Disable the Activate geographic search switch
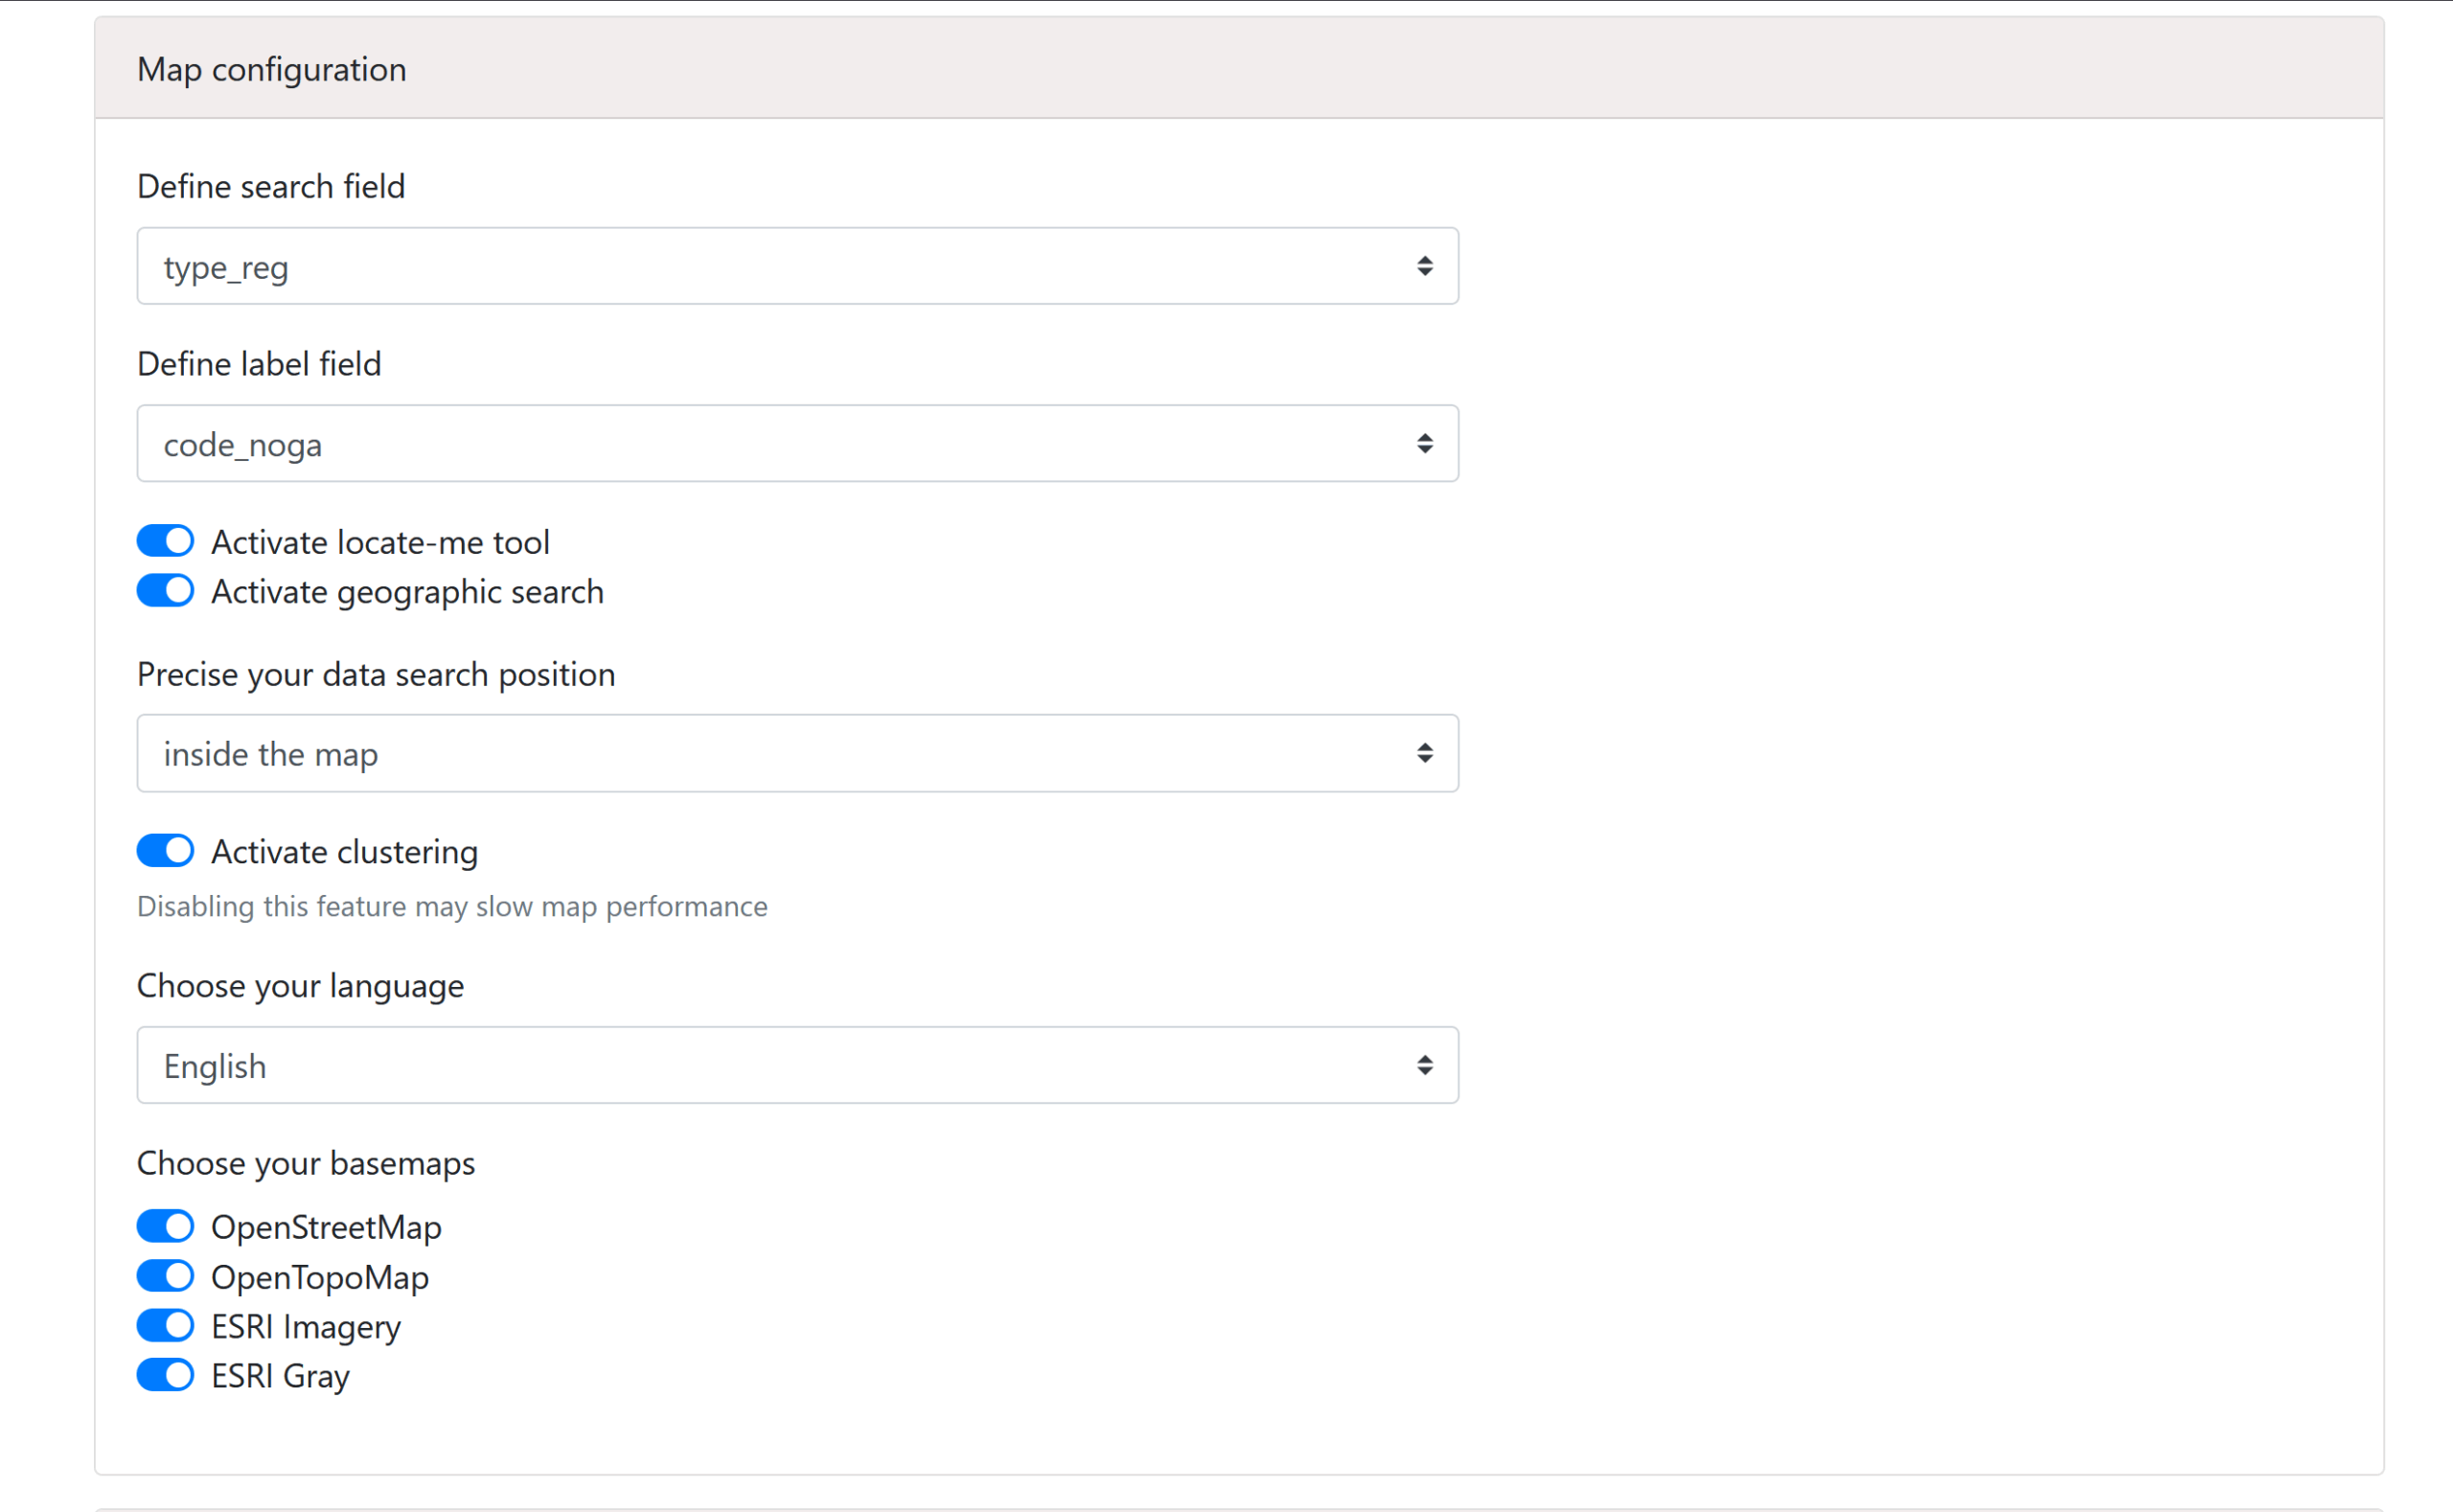This screenshot has width=2453, height=1512. pos(165,591)
